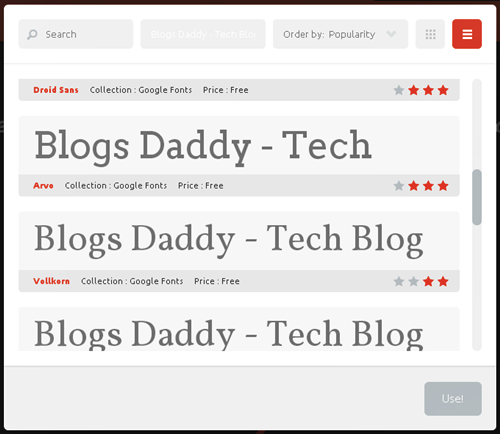Click second star on Droid Sans row
Viewport: 500px width, 434px height.
point(414,90)
